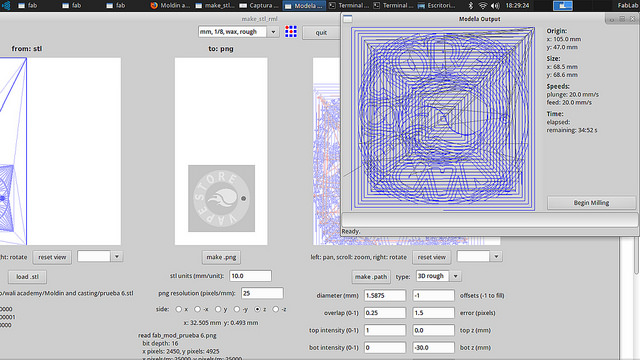
Task: Open the Wi-Fi network tray icon
Action: 482,5
